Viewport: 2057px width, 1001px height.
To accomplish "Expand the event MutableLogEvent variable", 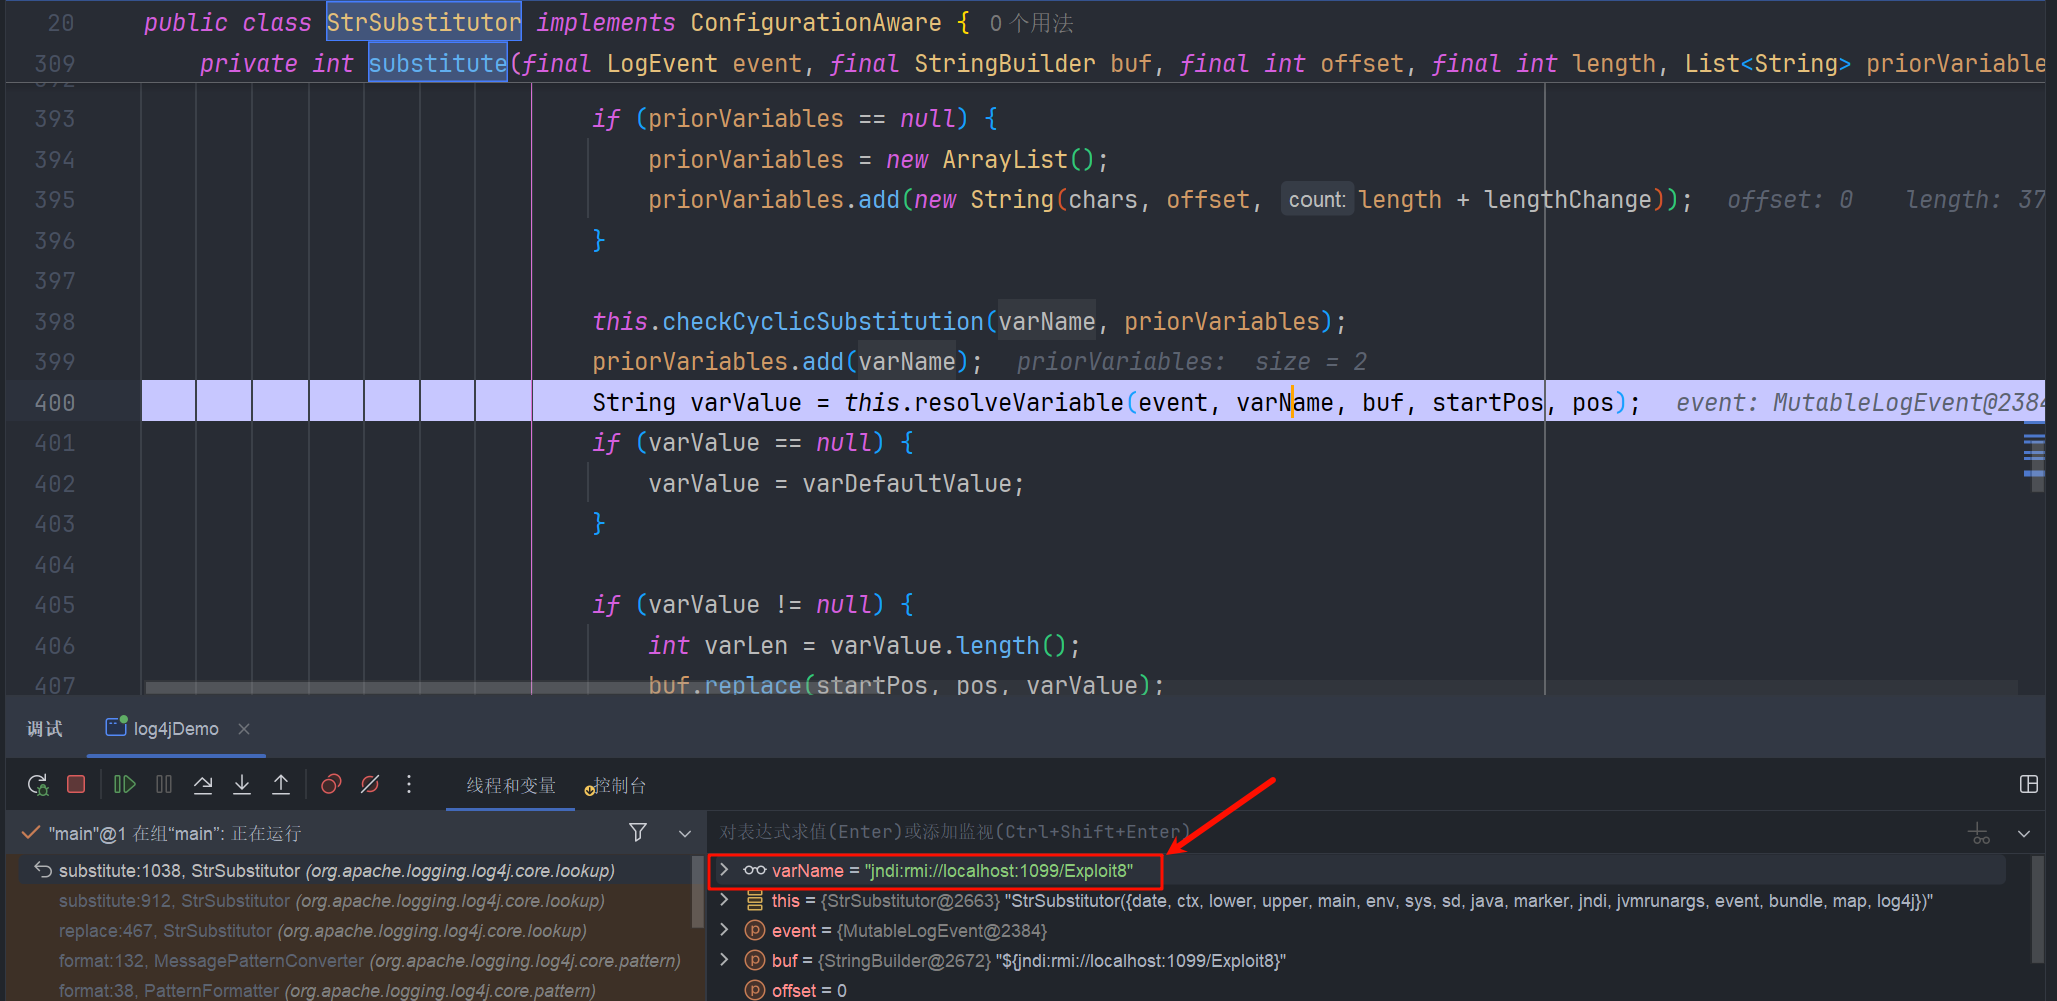I will 725,930.
